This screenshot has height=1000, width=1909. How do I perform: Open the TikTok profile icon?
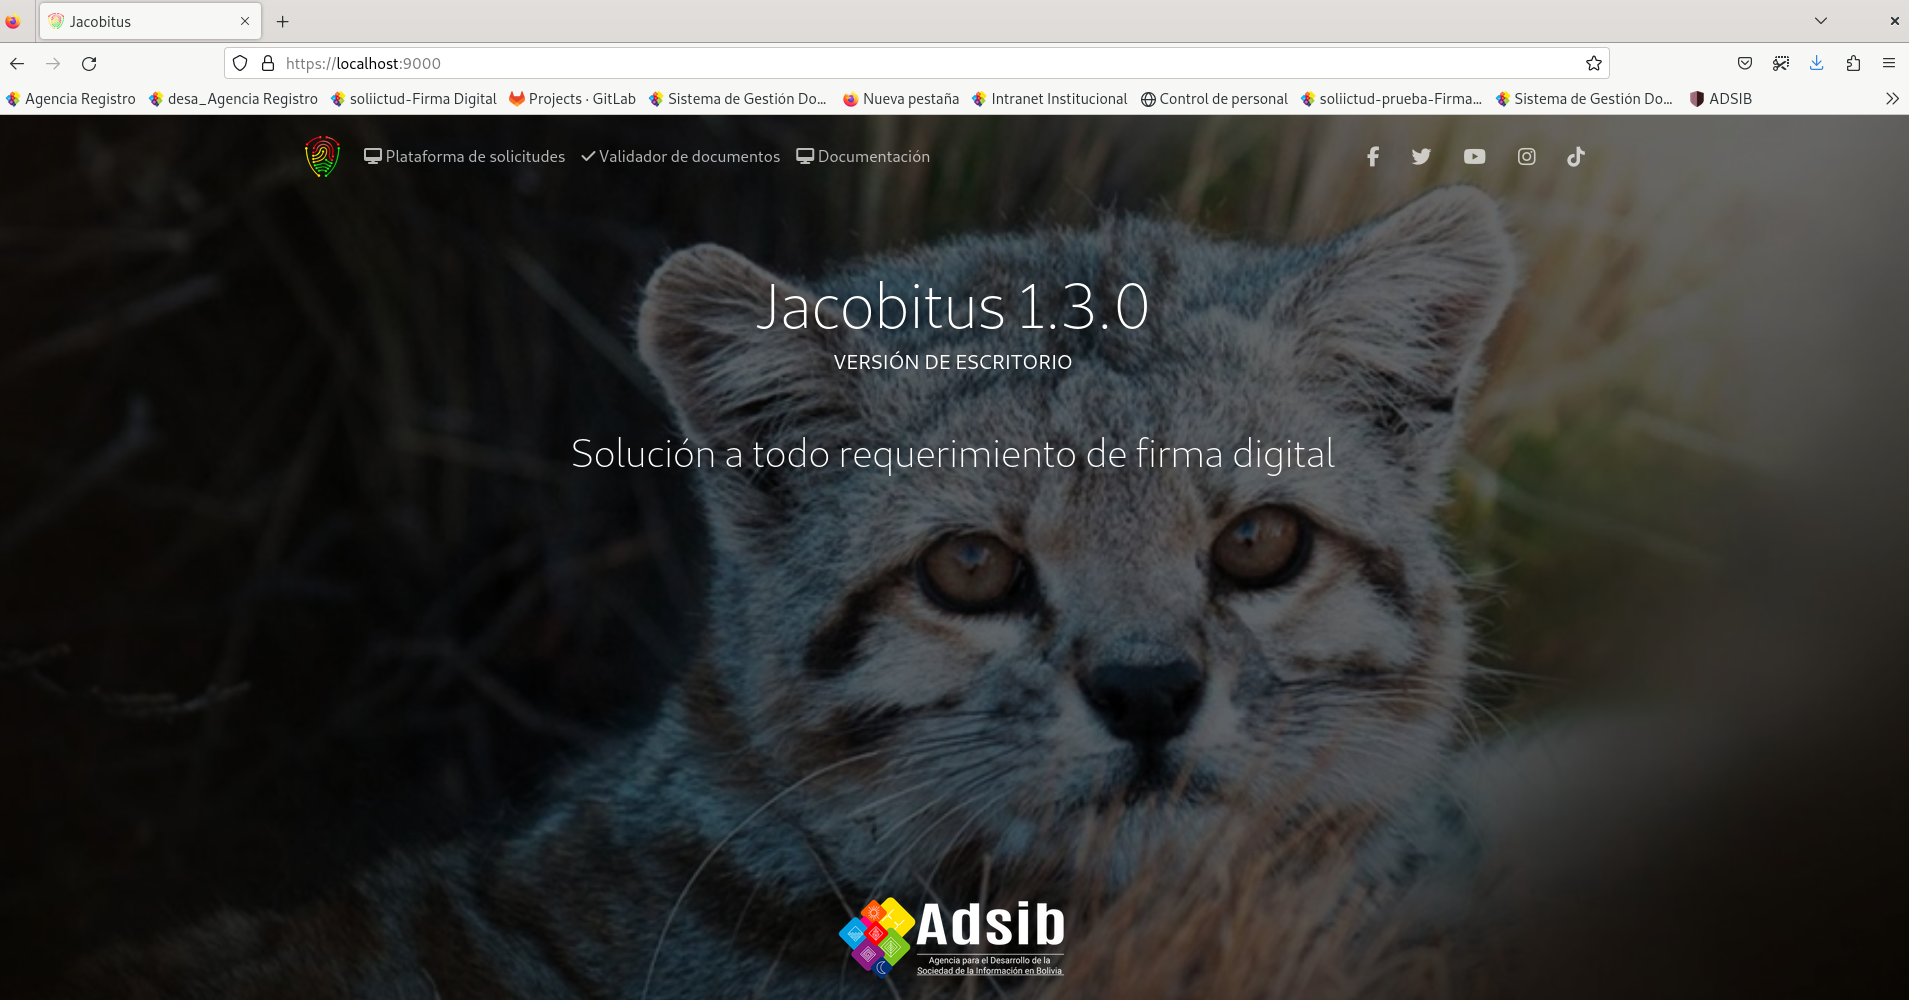(1576, 157)
